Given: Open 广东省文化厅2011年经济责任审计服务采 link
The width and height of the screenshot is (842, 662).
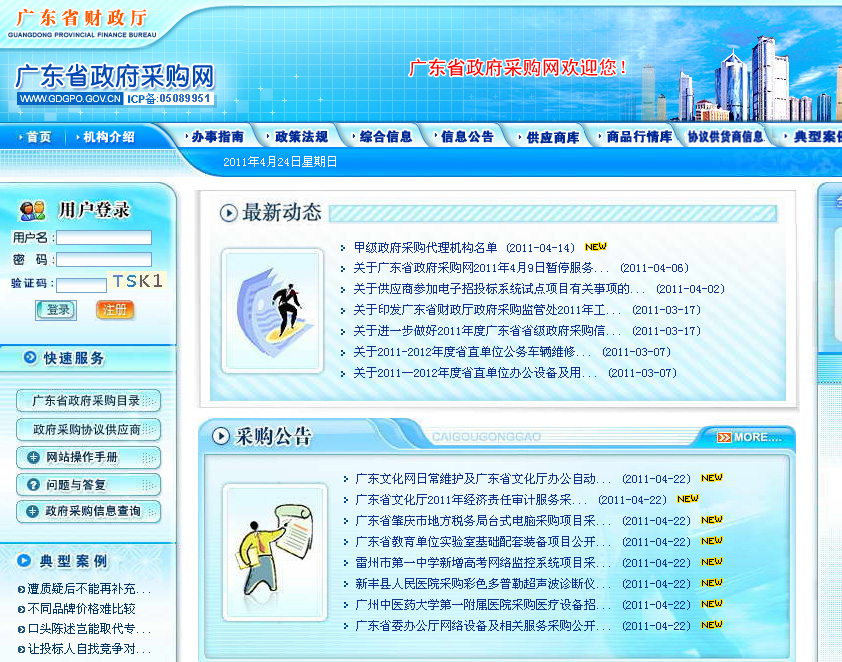Looking at the screenshot, I should 471,500.
